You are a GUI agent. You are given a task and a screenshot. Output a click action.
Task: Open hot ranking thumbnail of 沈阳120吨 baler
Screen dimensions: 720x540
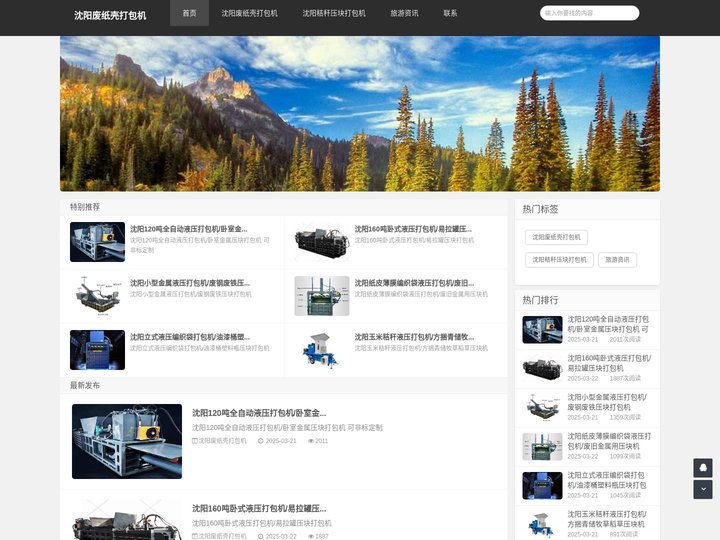(542, 330)
